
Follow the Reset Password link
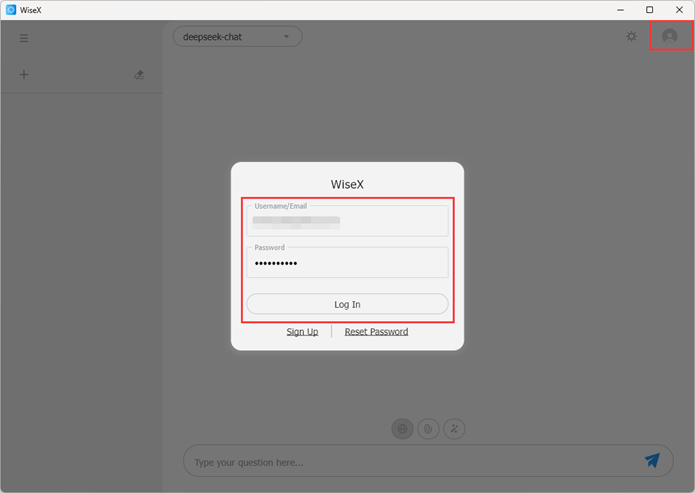376,332
